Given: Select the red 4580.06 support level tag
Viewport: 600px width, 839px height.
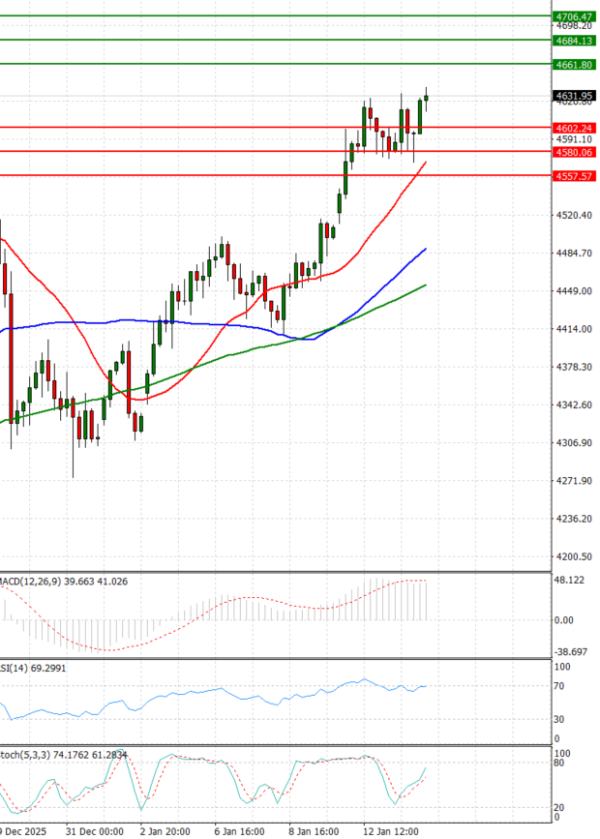Looking at the screenshot, I should point(574,152).
